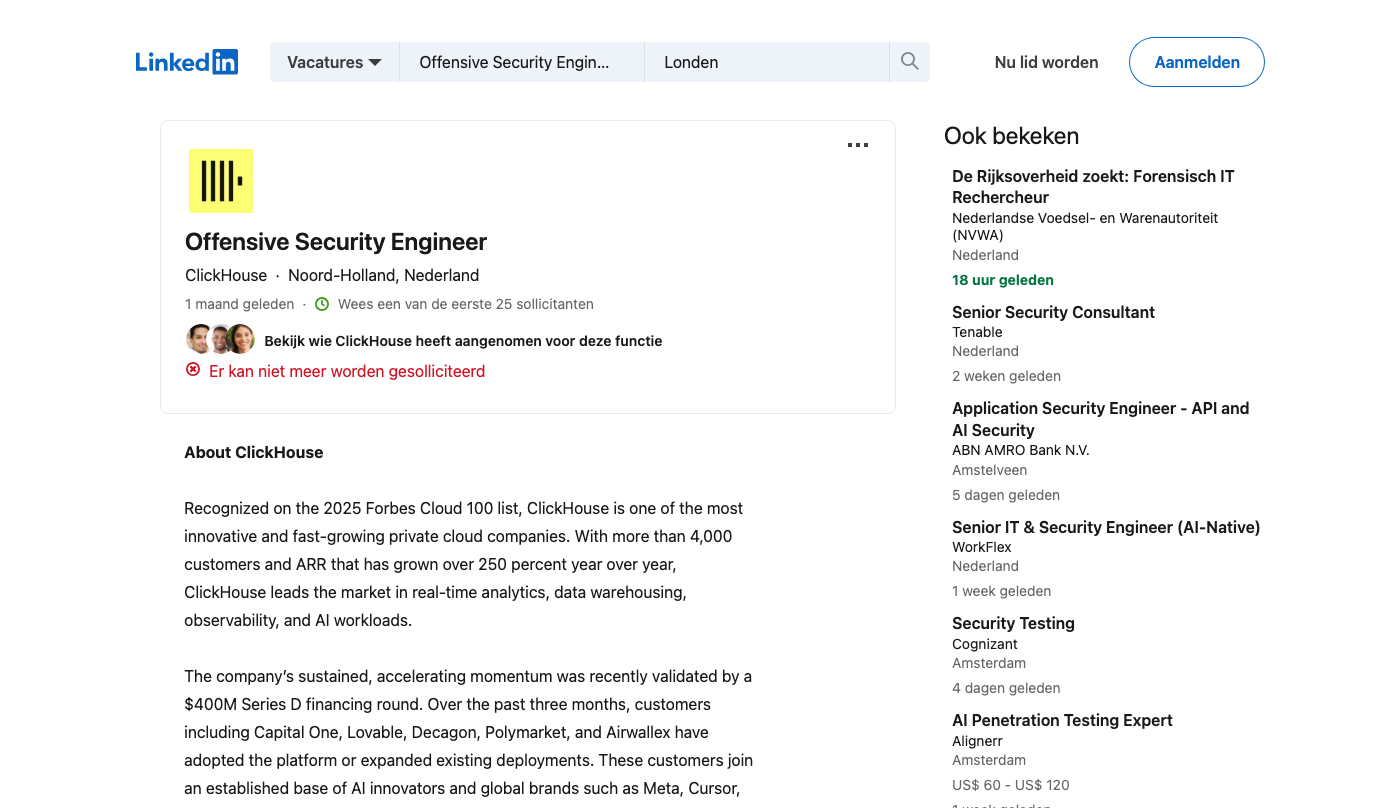Open Application Security Engineer API job listing
This screenshot has height=808, width=1400.
click(1100, 419)
